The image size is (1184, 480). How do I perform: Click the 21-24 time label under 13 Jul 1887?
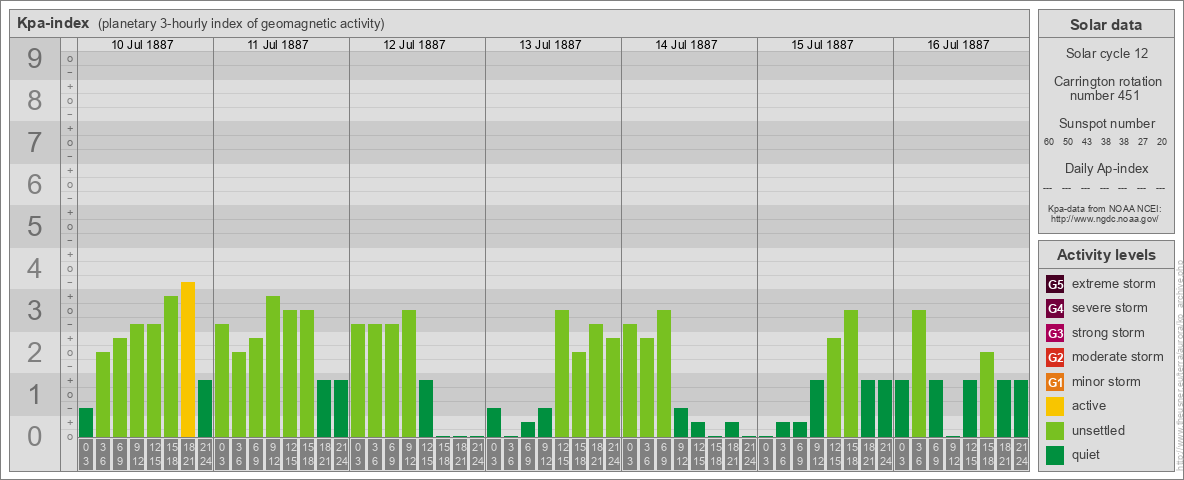pyautogui.click(x=612, y=454)
